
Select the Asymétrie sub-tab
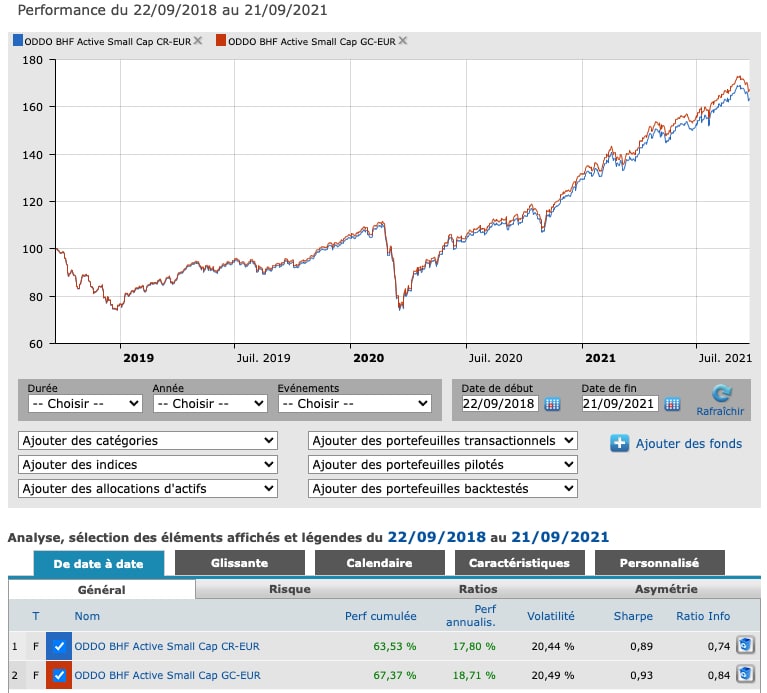click(666, 589)
